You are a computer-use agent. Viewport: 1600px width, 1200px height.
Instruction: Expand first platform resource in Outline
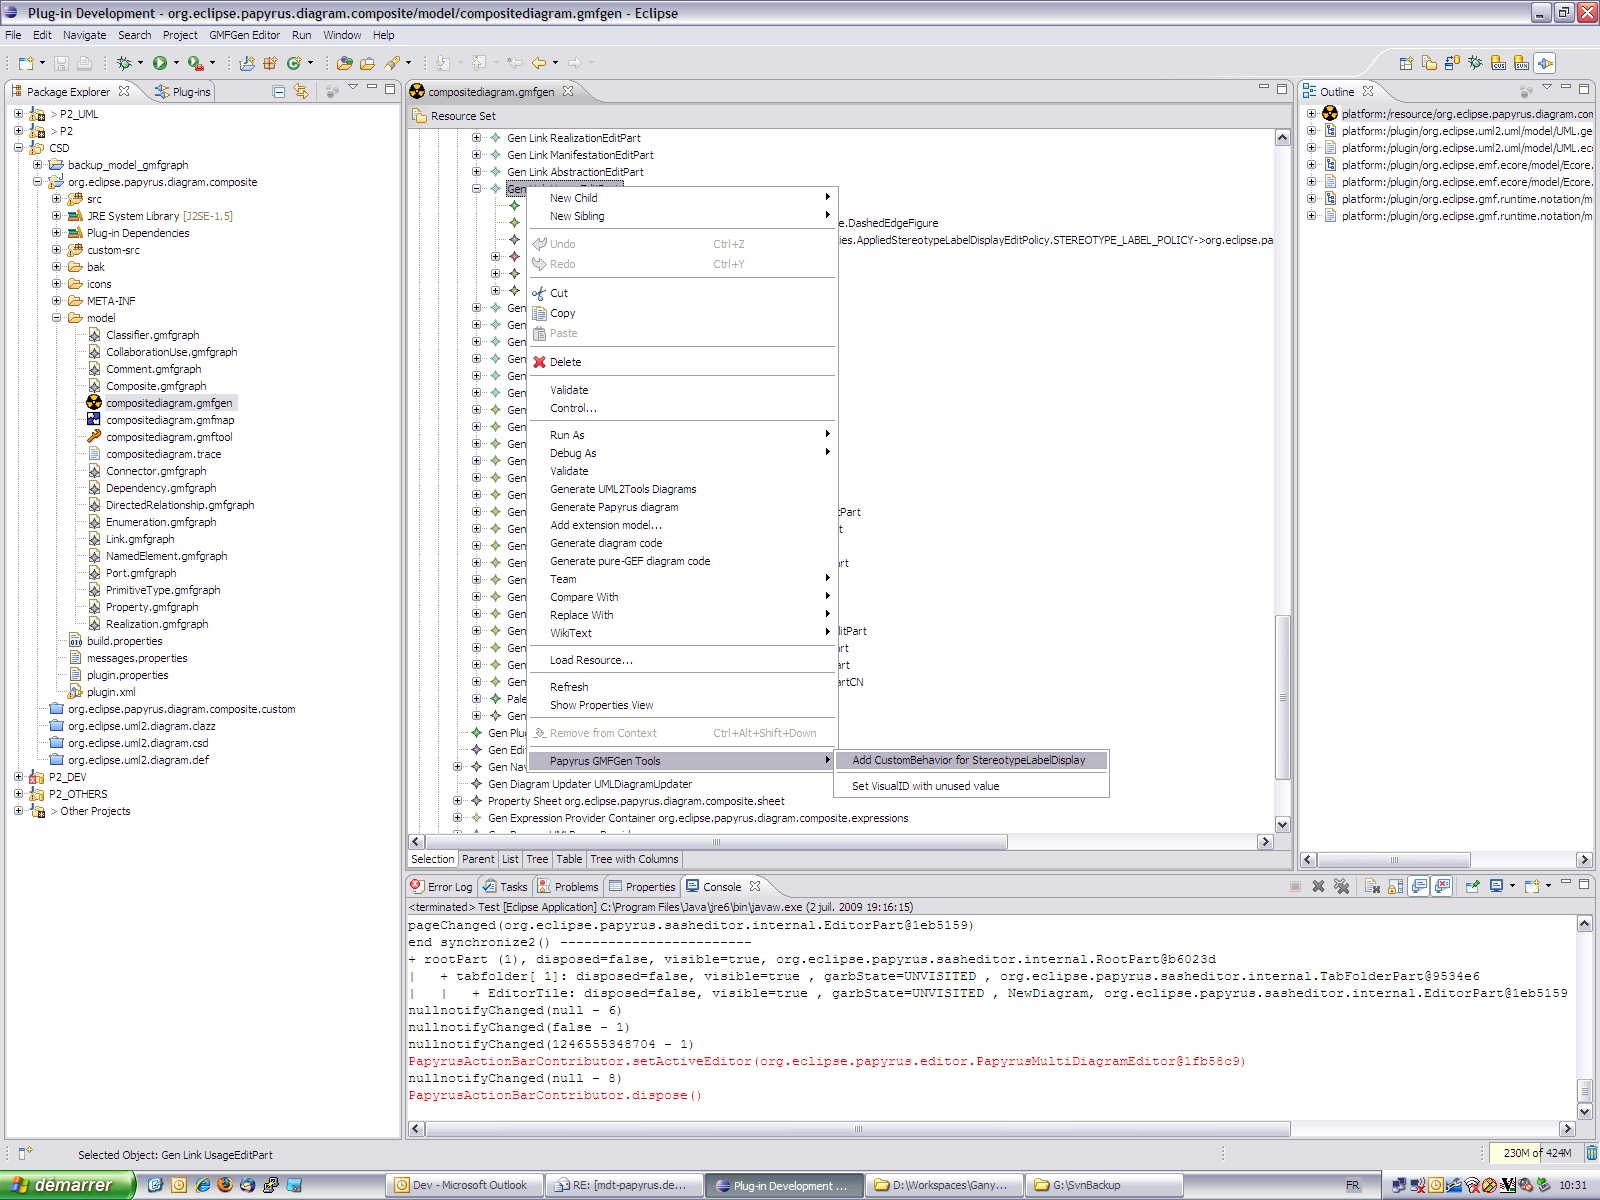(1311, 114)
